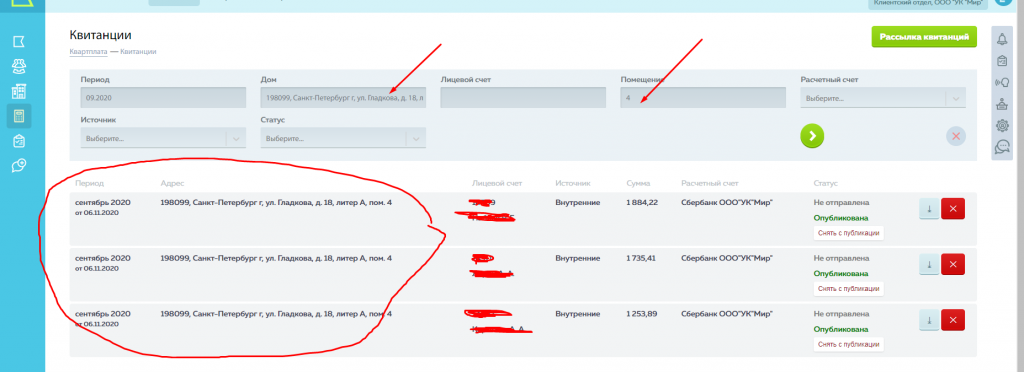The height and width of the screenshot is (372, 1024).
Task: Focus the Лицевой счет input field
Action: (x=523, y=98)
